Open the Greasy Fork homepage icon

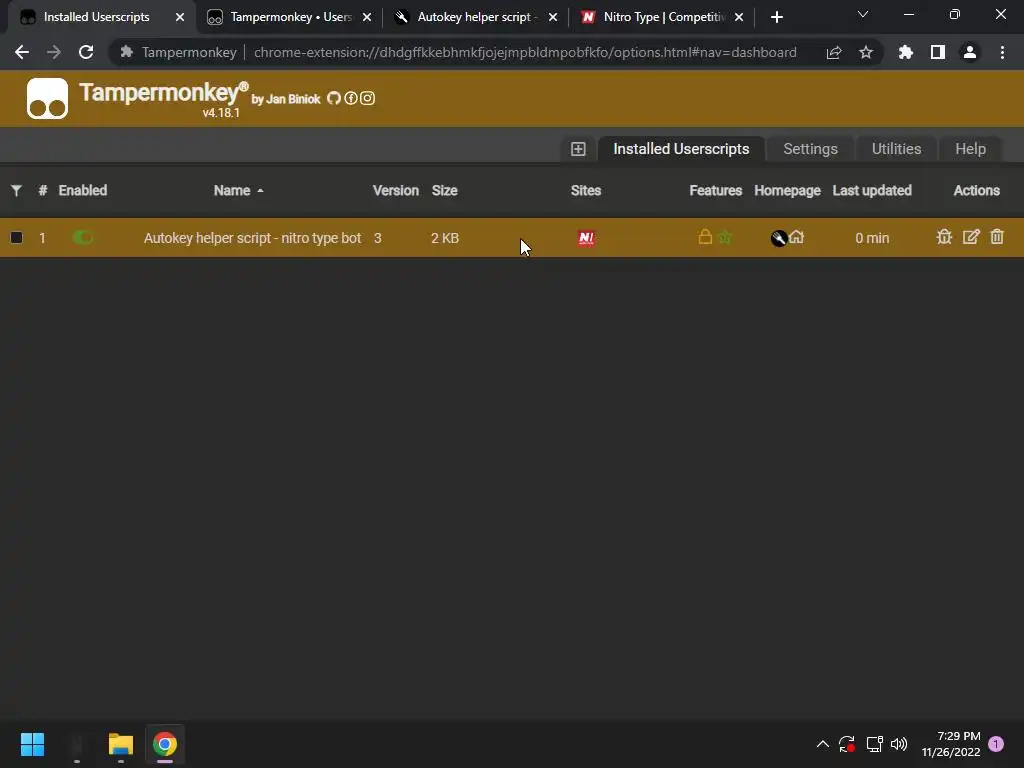[778, 238]
